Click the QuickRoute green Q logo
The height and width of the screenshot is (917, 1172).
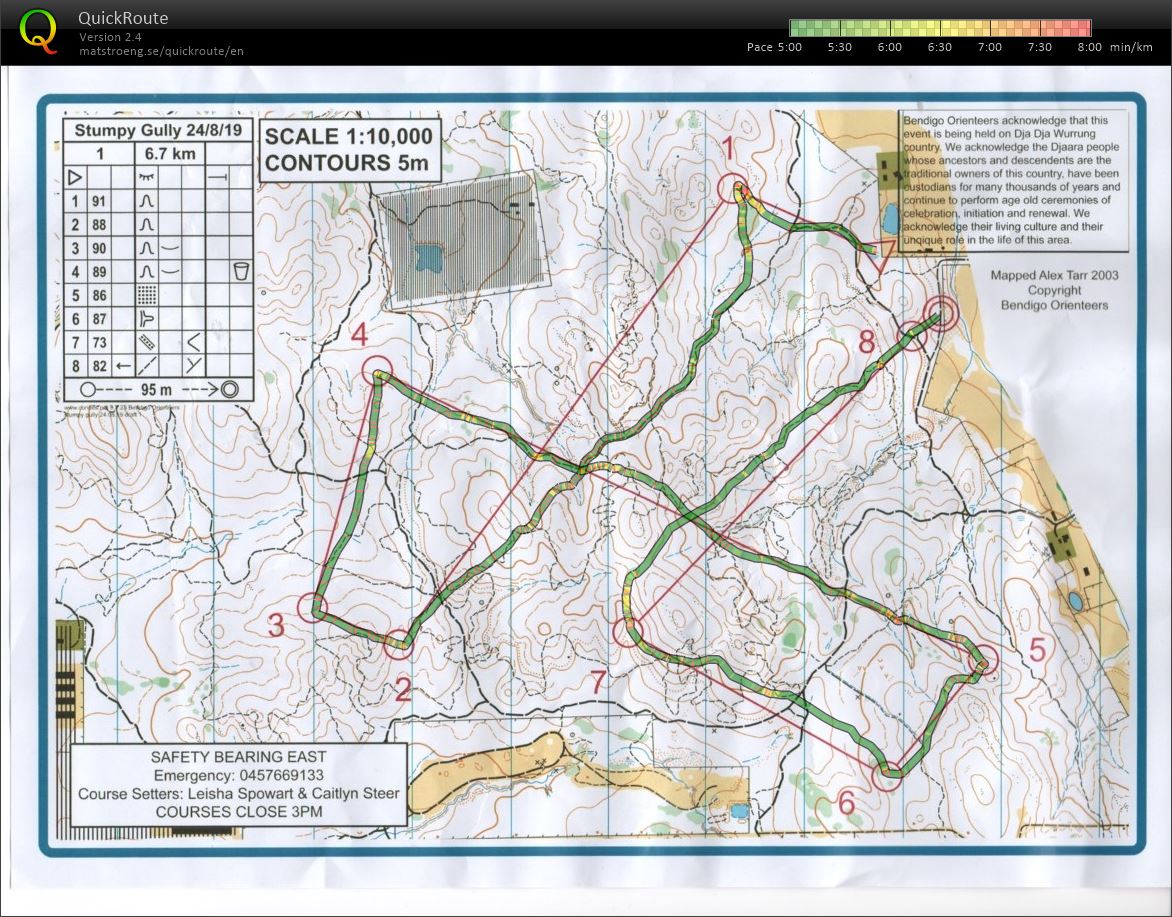tap(39, 29)
